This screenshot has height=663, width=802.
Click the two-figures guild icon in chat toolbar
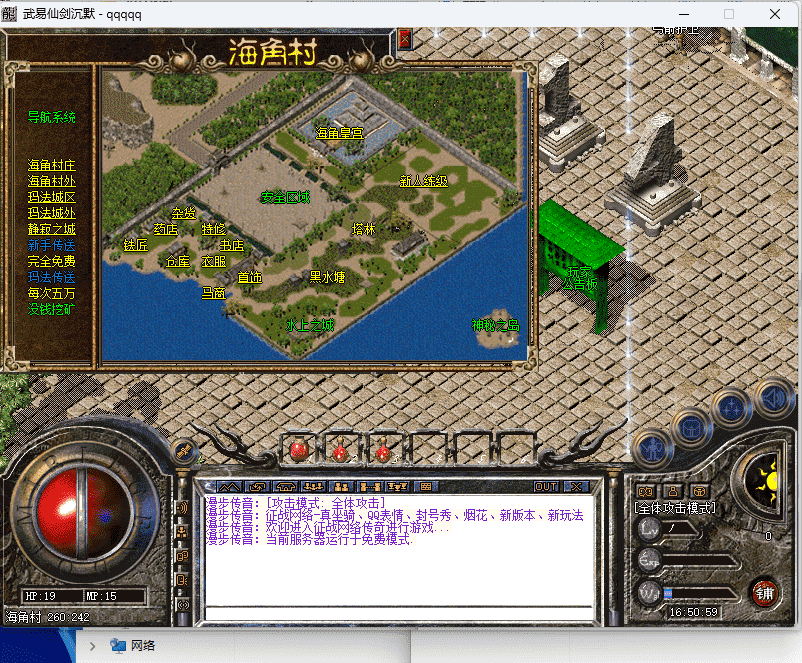(342, 487)
